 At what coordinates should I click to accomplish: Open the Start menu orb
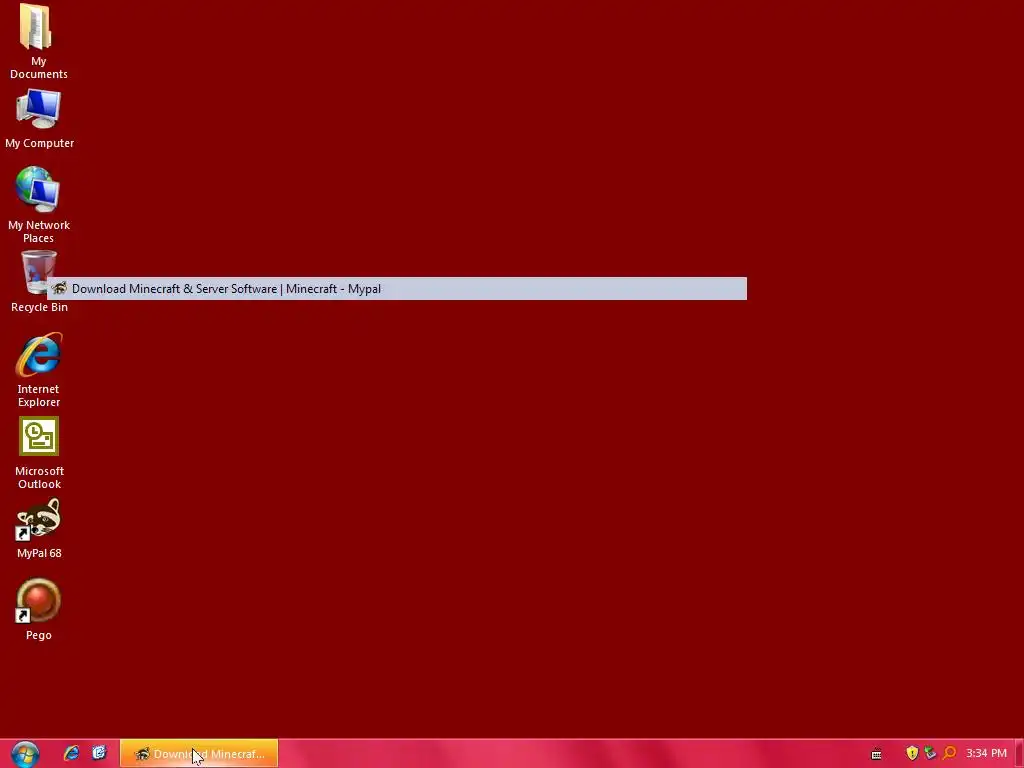click(25, 754)
